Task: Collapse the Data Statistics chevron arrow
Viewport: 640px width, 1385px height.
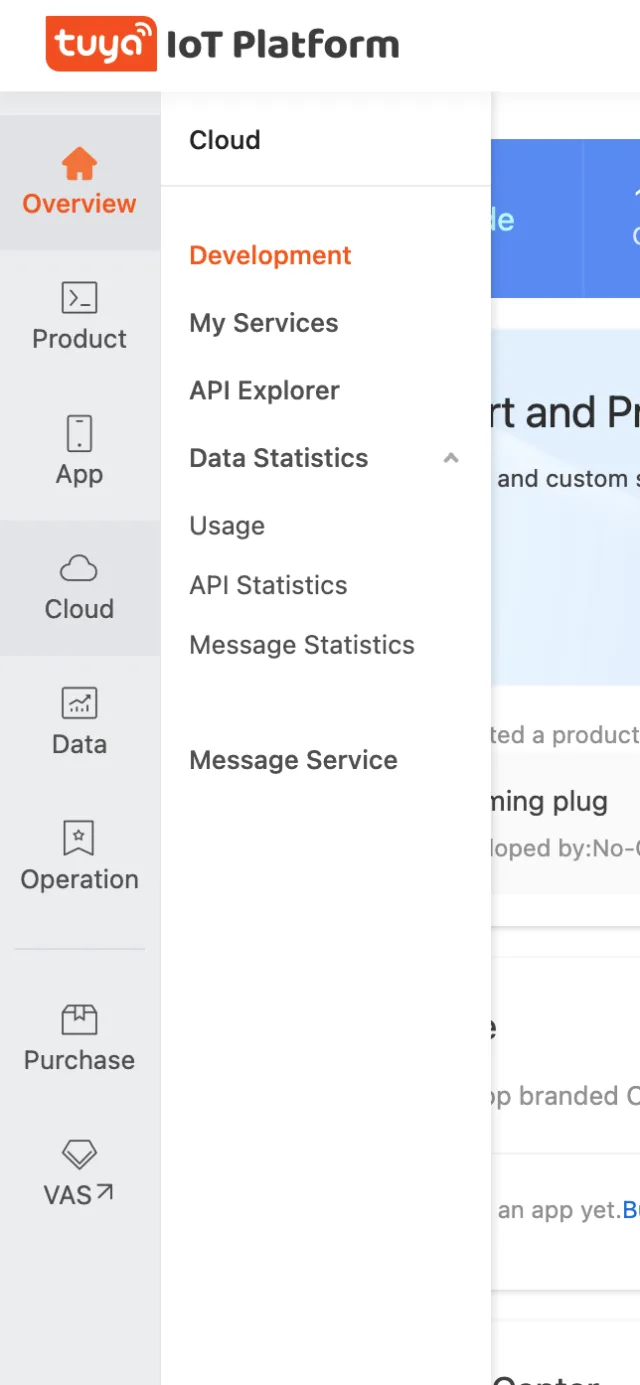Action: coord(451,458)
